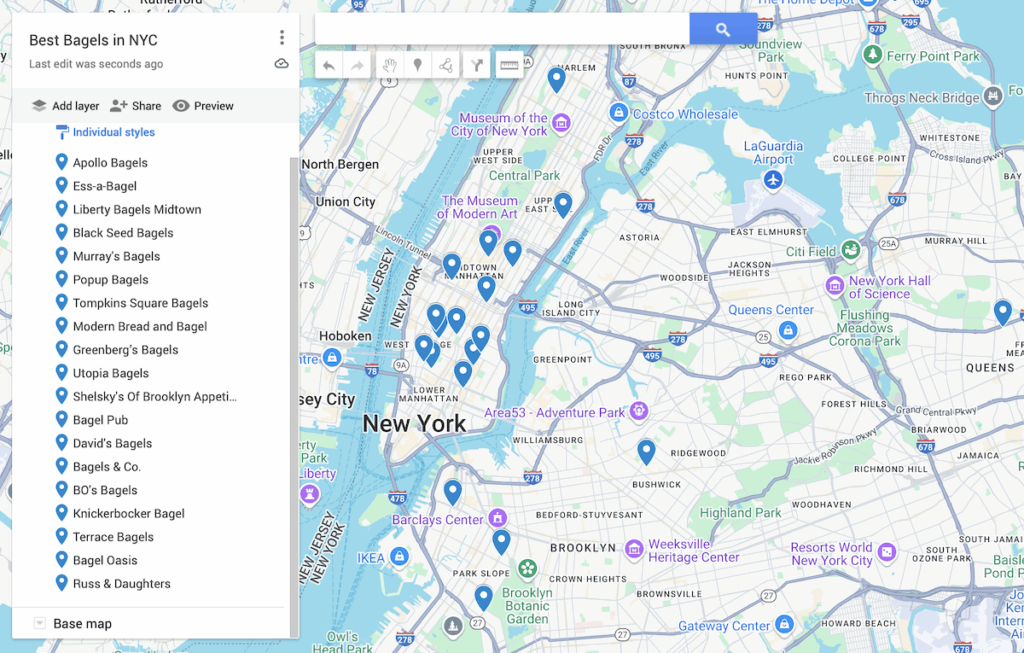Select Shelsky's Of Brooklyn Appeti… entry
Screen dimensions: 1024x653
point(155,396)
